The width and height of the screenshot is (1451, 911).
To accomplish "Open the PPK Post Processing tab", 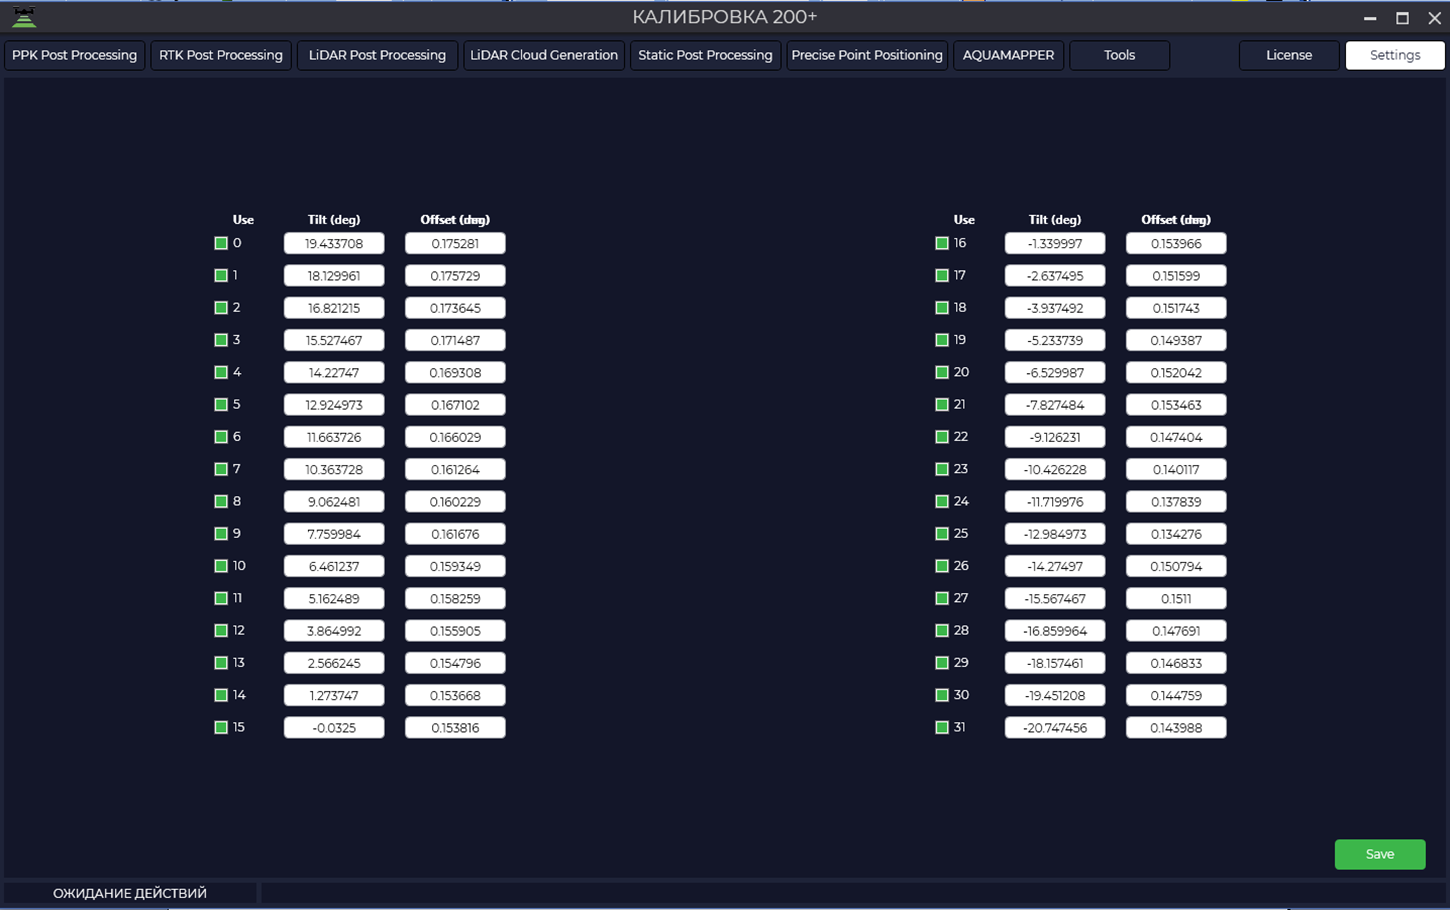I will [75, 55].
